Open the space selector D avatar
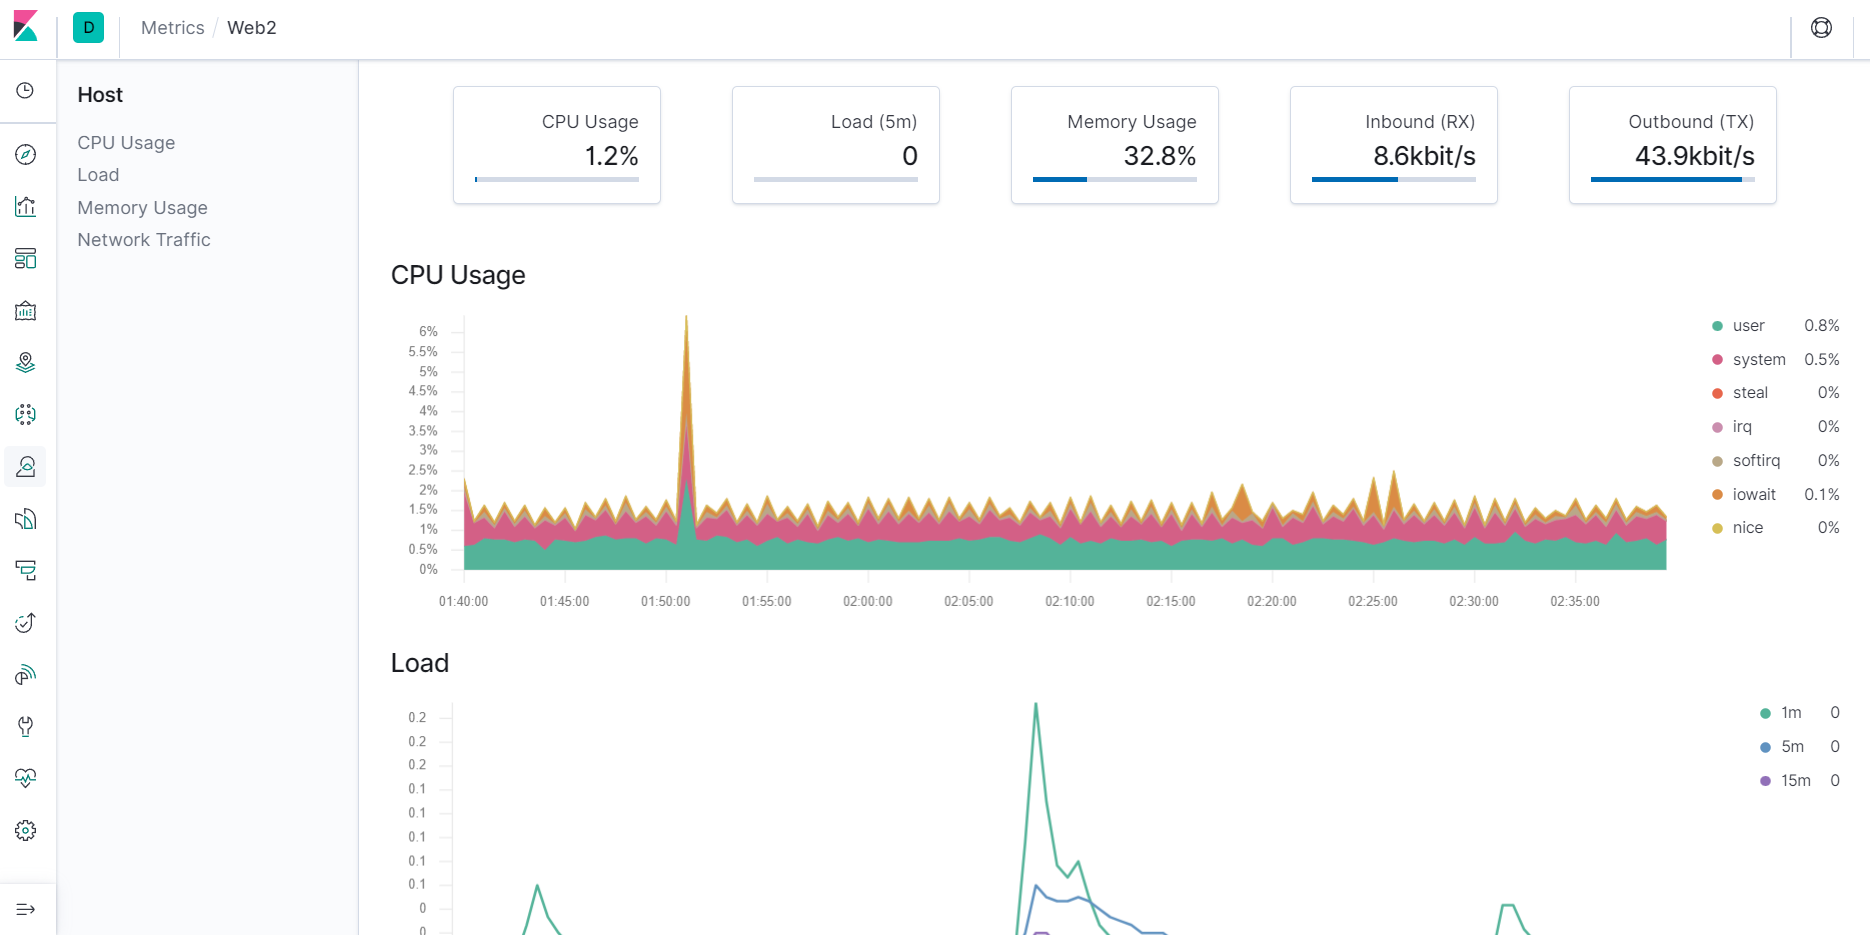The image size is (1870, 935). (x=89, y=28)
